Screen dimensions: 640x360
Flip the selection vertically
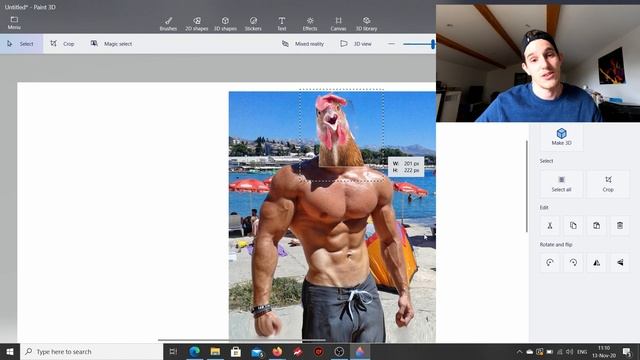[620, 262]
